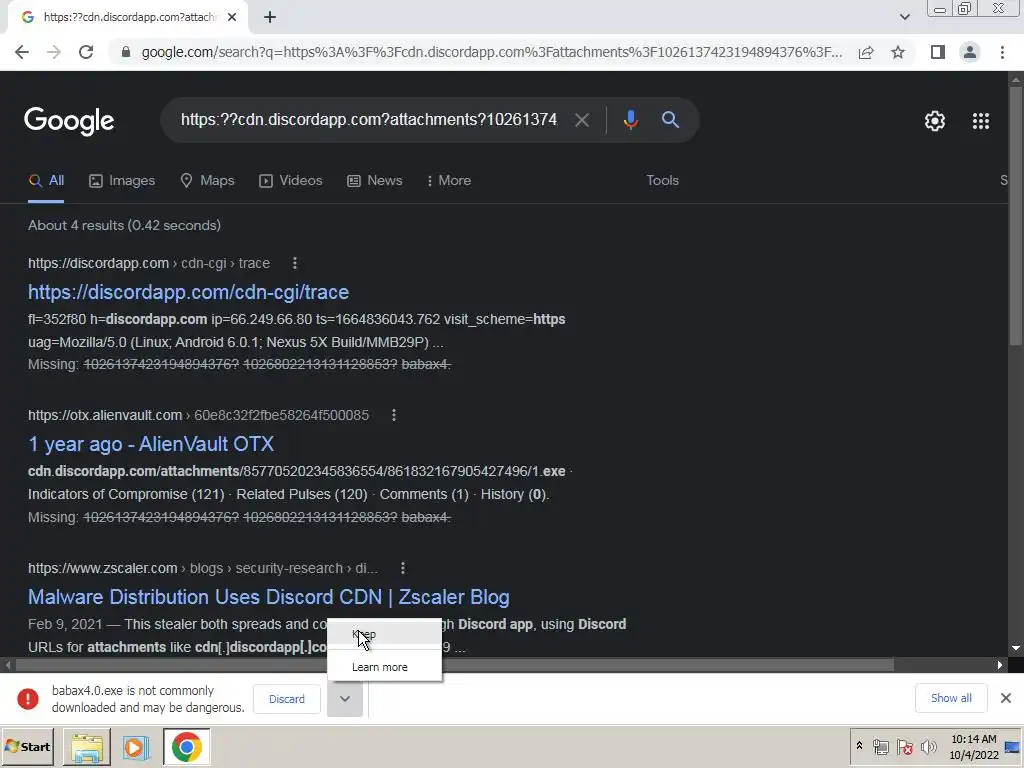Open Chrome's three-dot menu
This screenshot has width=1024, height=768.
(1002, 52)
